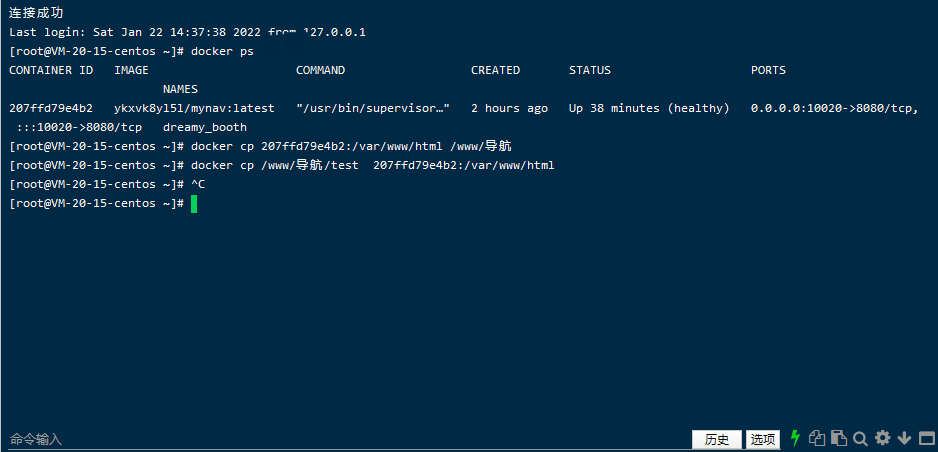
Task: Open the 历史 history button
Action: [717, 439]
